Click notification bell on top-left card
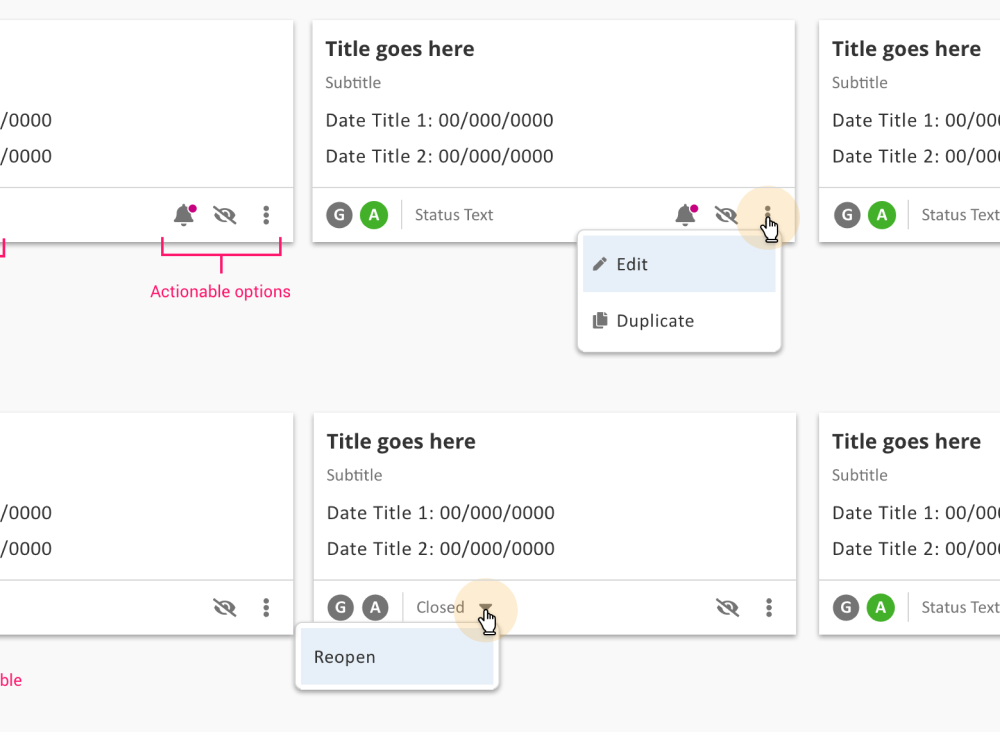The width and height of the screenshot is (1000, 732). click(184, 215)
